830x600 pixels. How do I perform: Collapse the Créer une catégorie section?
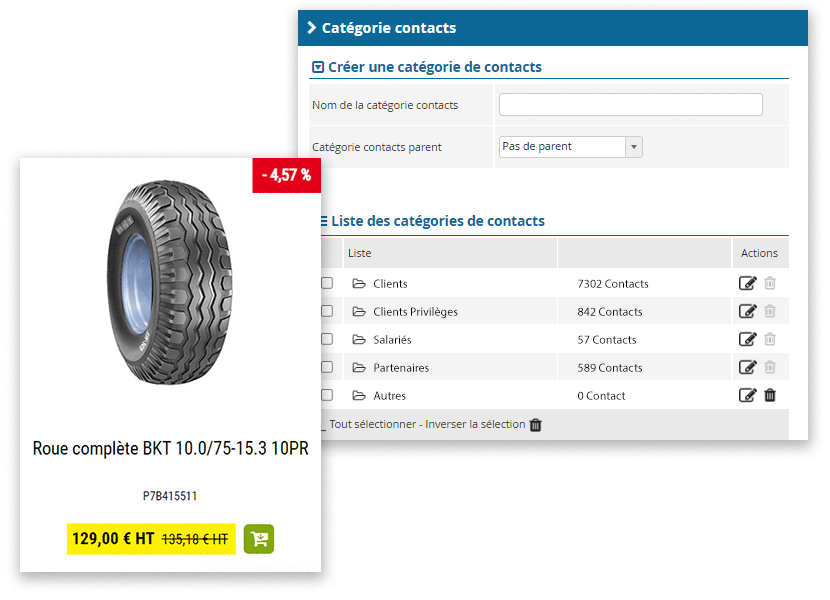pyautogui.click(x=318, y=67)
